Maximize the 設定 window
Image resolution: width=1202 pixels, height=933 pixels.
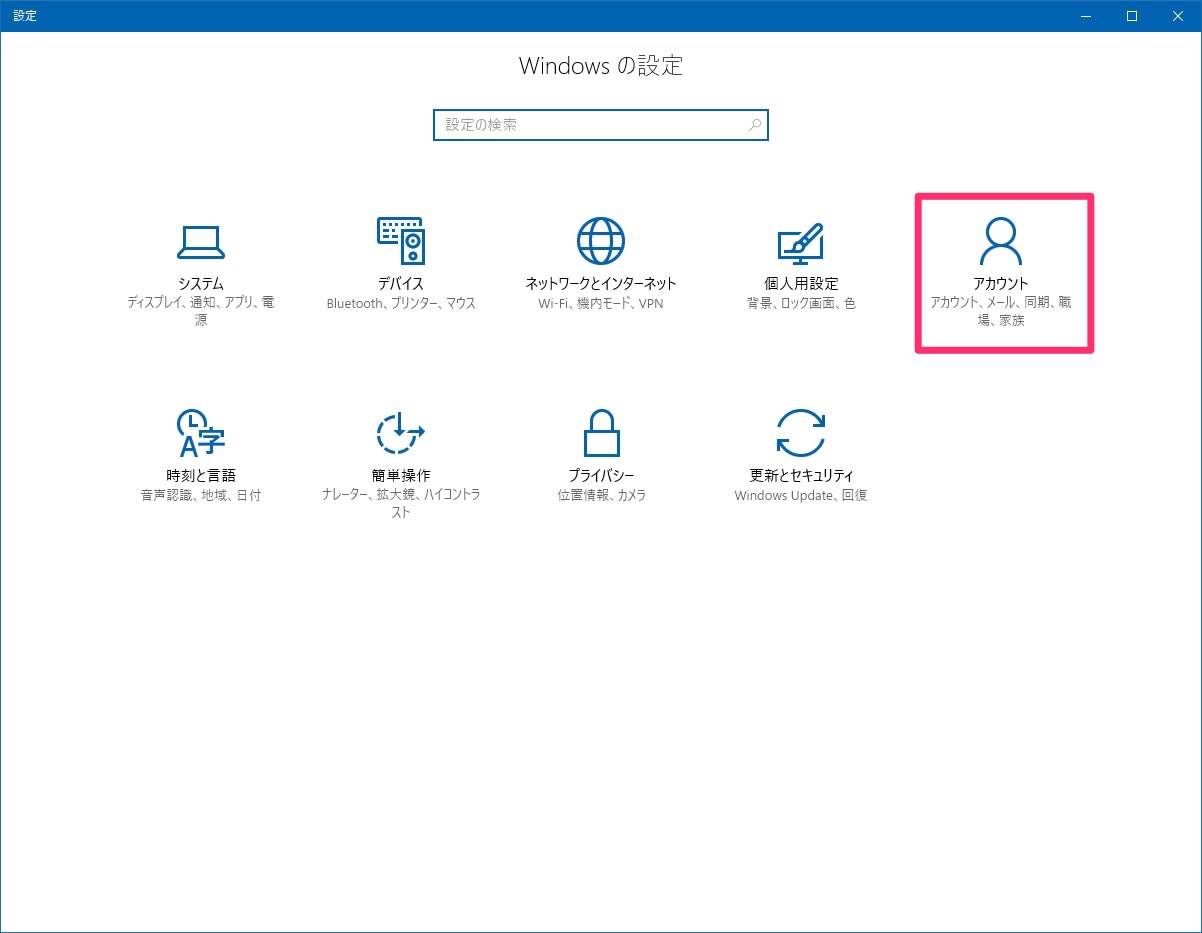tap(1132, 16)
